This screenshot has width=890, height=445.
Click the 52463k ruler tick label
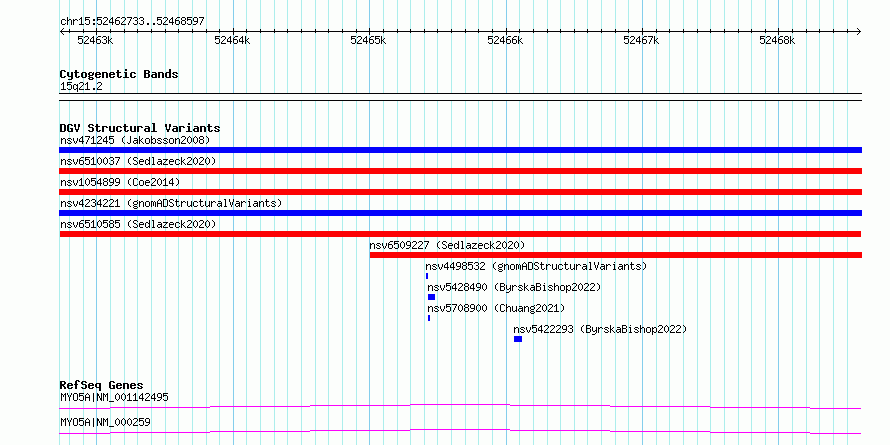95,40
